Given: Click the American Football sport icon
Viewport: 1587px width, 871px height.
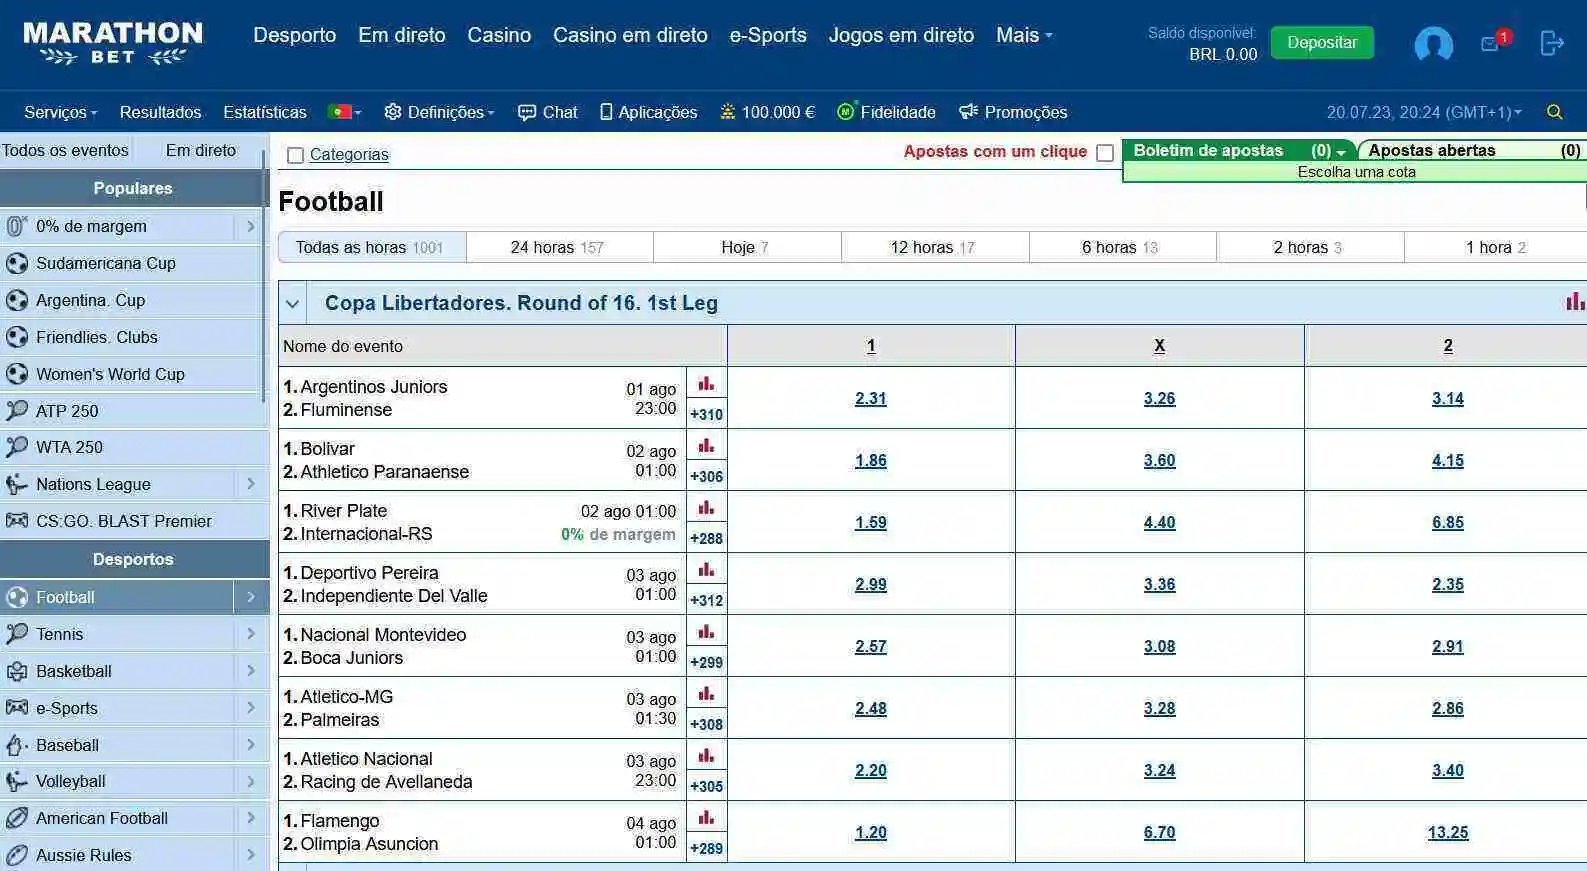Looking at the screenshot, I should click(x=17, y=818).
